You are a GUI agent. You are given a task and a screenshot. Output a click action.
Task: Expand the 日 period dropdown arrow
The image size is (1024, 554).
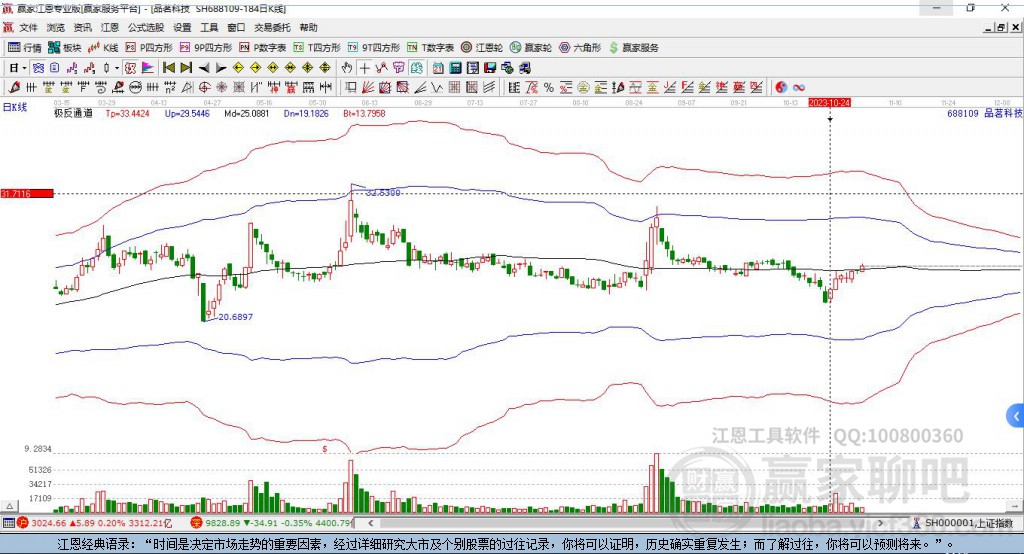tap(24, 68)
